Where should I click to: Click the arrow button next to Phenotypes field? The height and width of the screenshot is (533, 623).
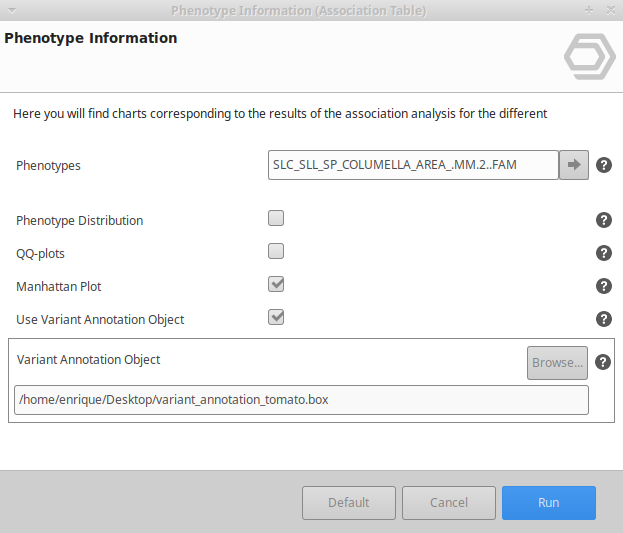click(x=573, y=165)
